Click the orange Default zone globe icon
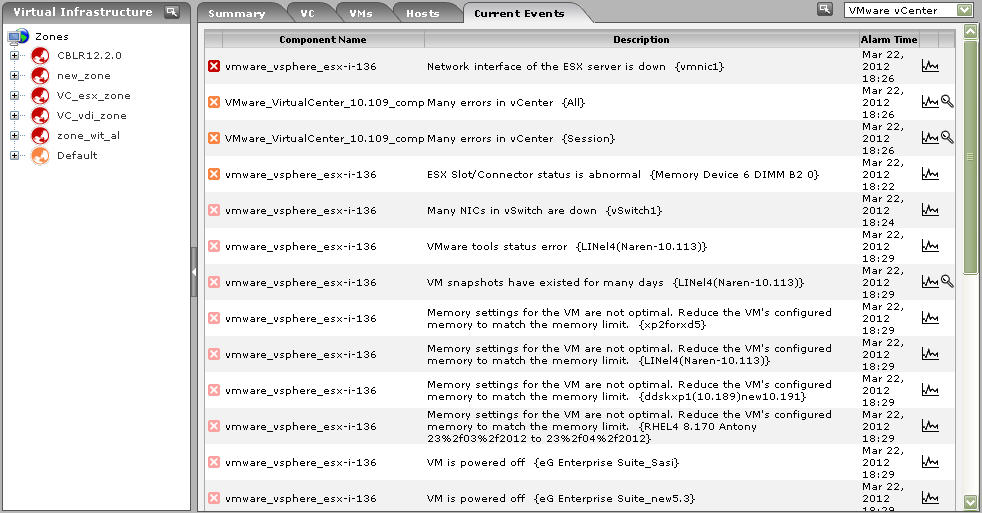The height and width of the screenshot is (513, 982). click(40, 156)
